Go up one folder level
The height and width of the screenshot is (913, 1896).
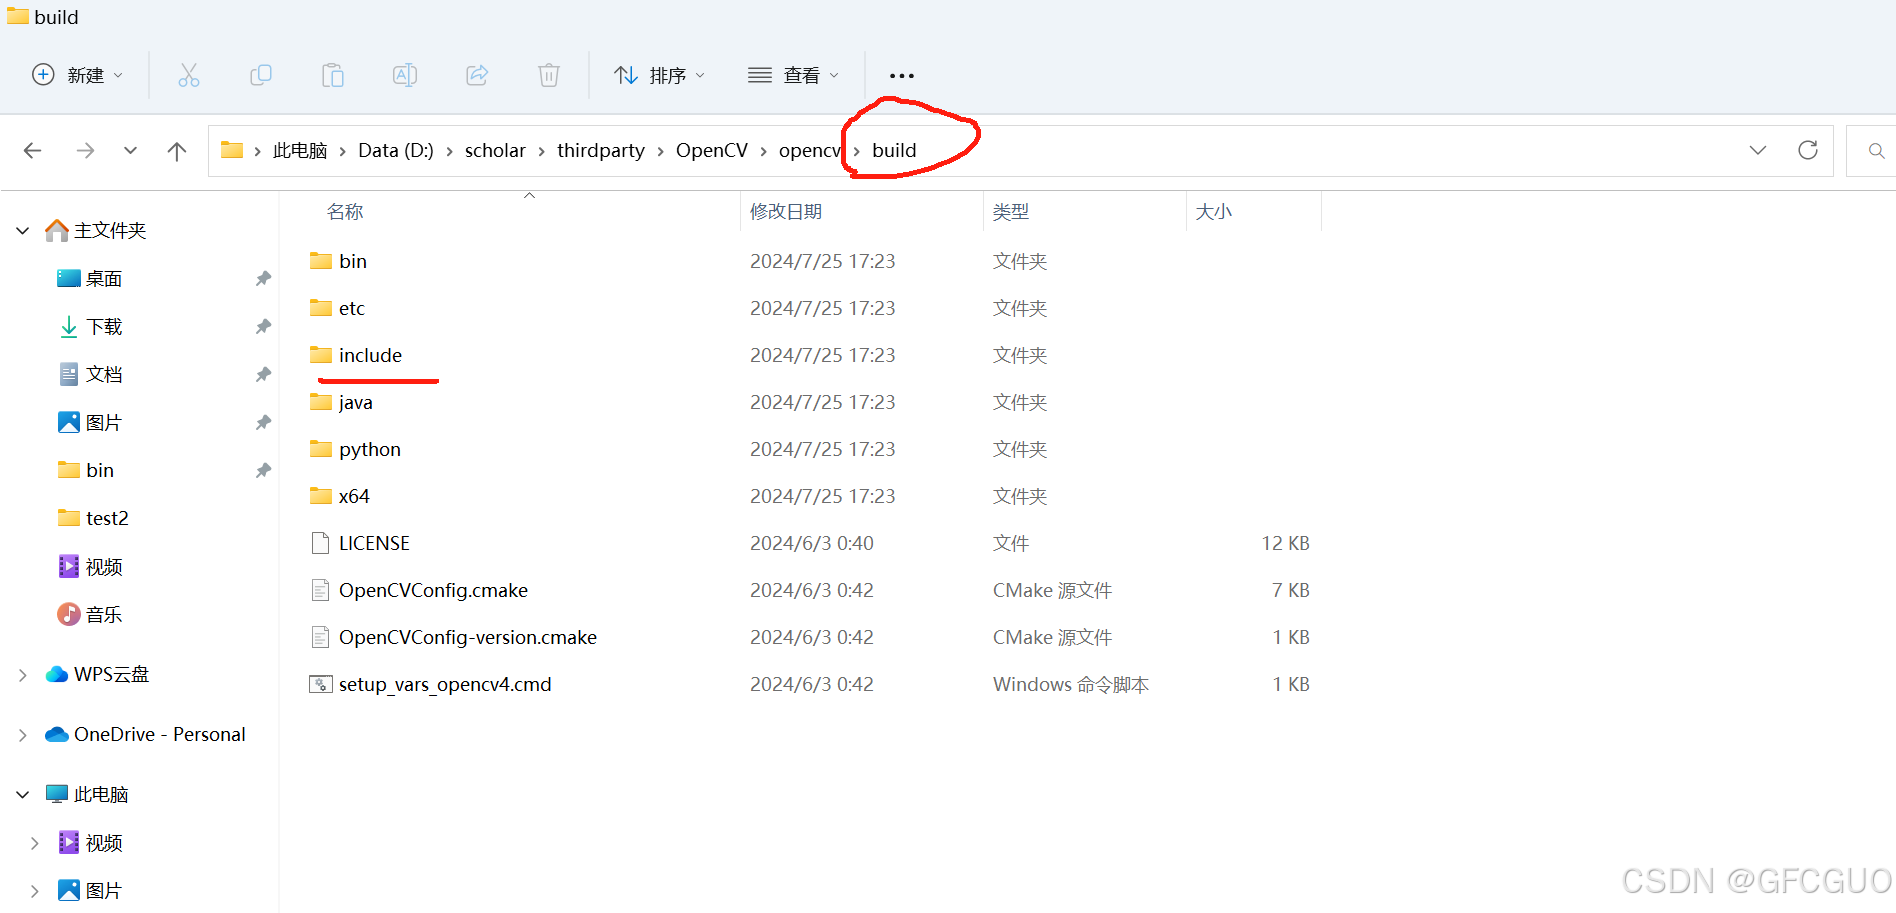[x=177, y=151]
